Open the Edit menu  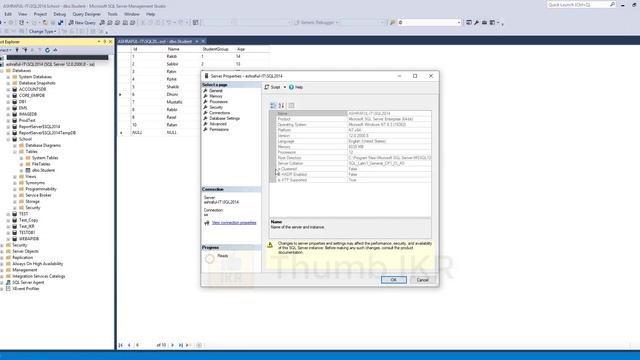tap(8, 14)
